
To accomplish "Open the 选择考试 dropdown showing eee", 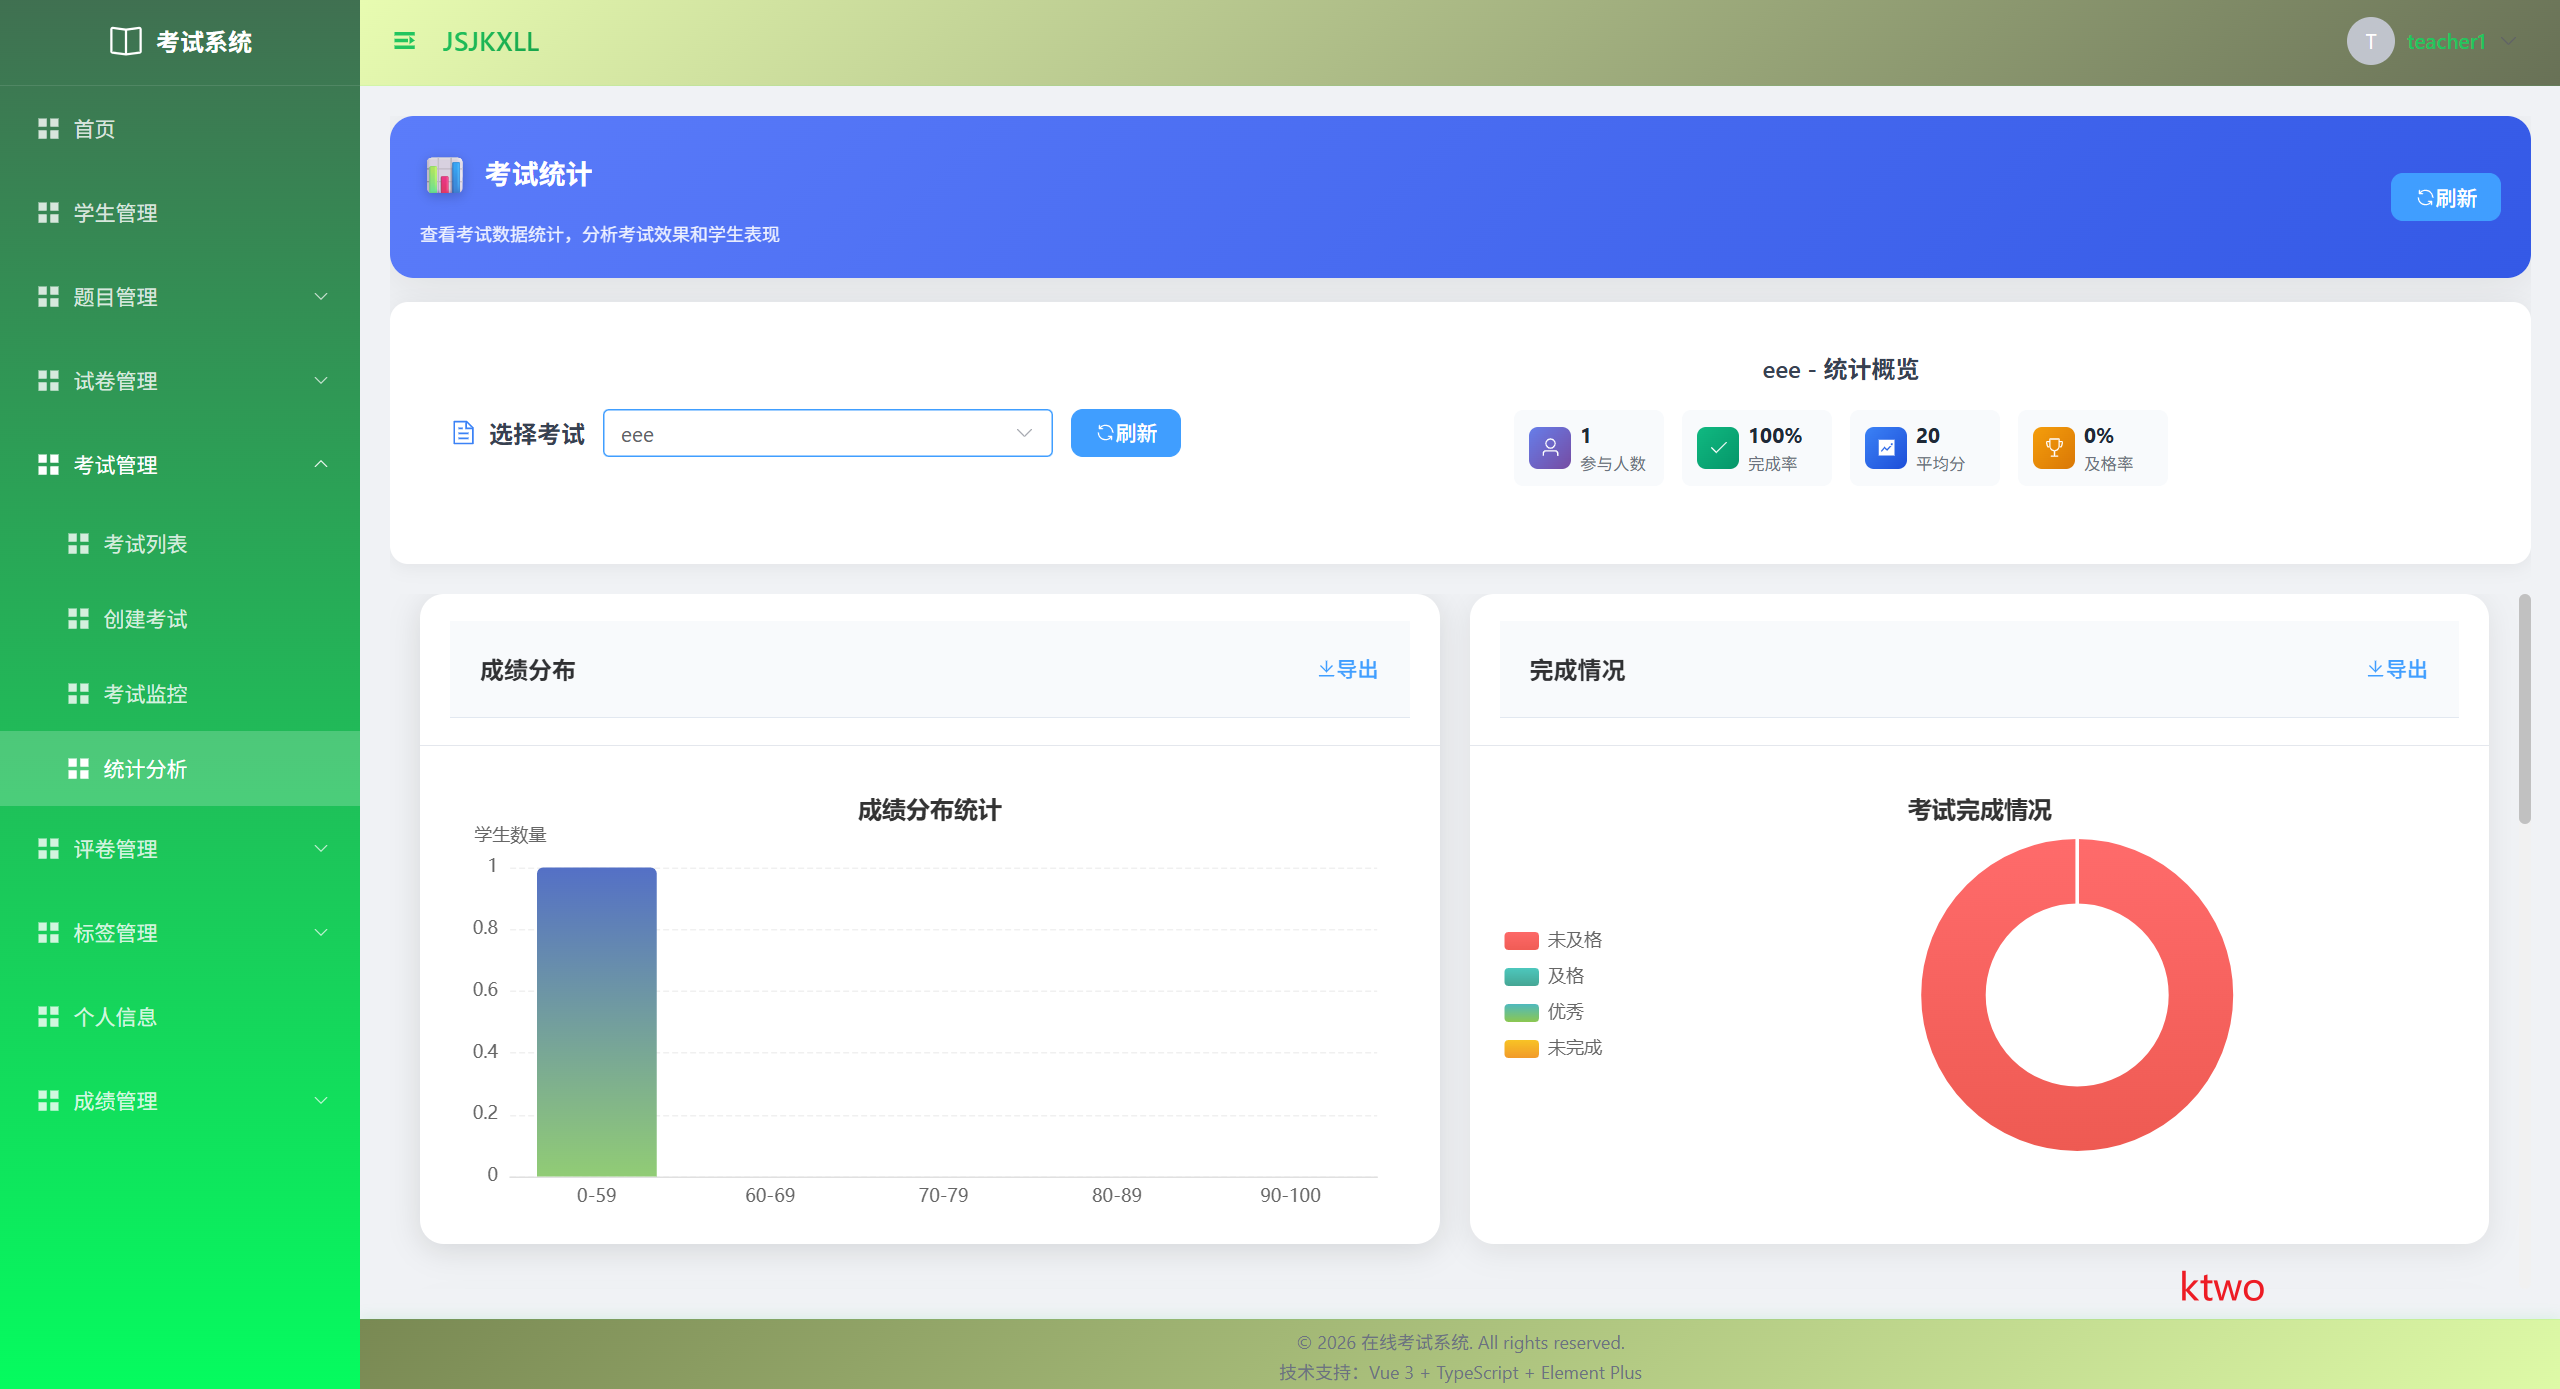I will point(826,433).
